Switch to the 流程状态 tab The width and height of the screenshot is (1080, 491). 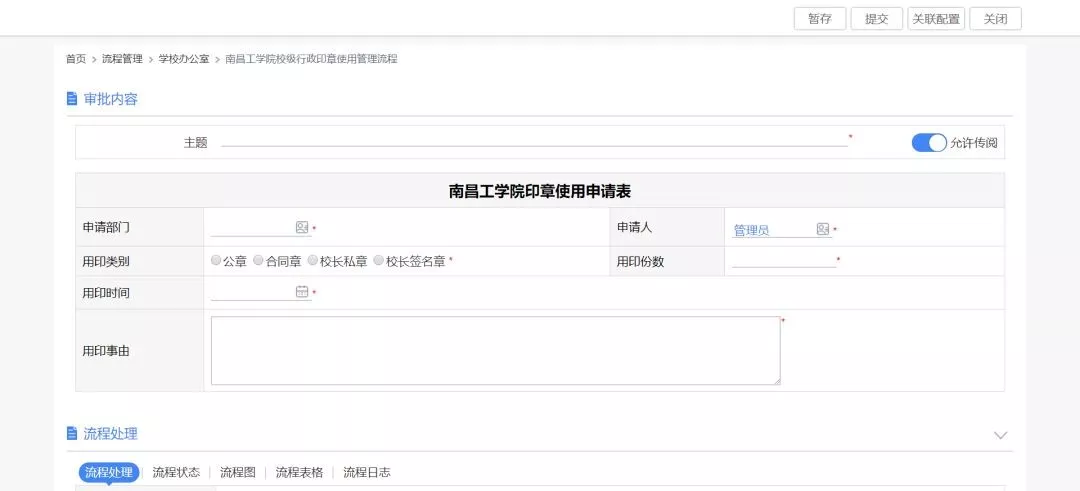[176, 472]
